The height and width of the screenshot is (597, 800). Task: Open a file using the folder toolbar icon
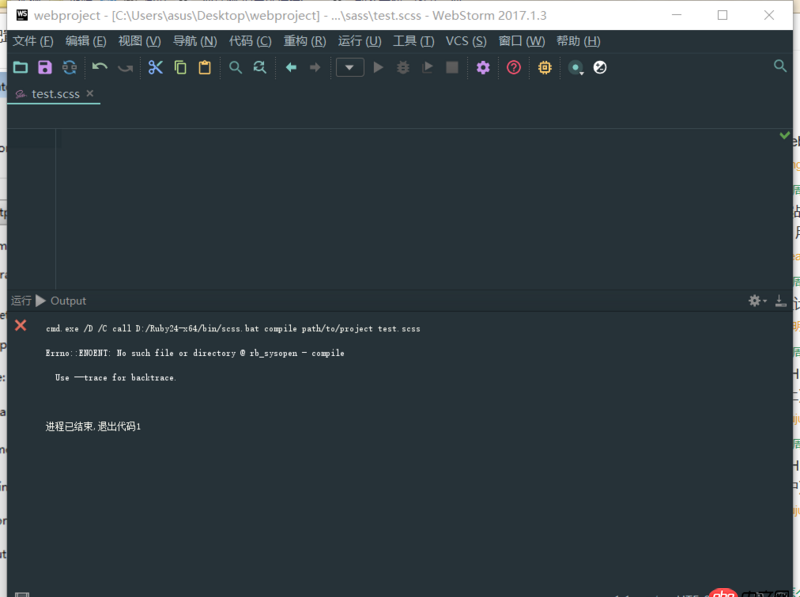point(20,67)
